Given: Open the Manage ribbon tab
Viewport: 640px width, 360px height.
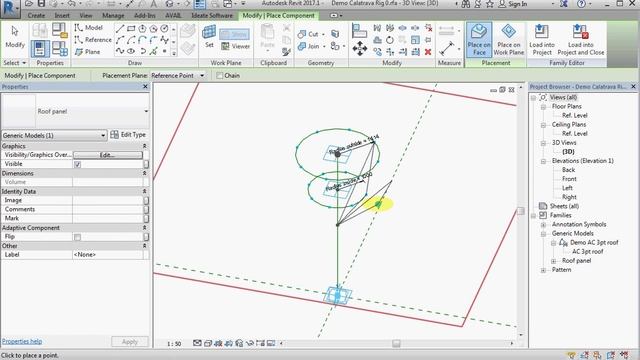Looking at the screenshot, I should (113, 16).
